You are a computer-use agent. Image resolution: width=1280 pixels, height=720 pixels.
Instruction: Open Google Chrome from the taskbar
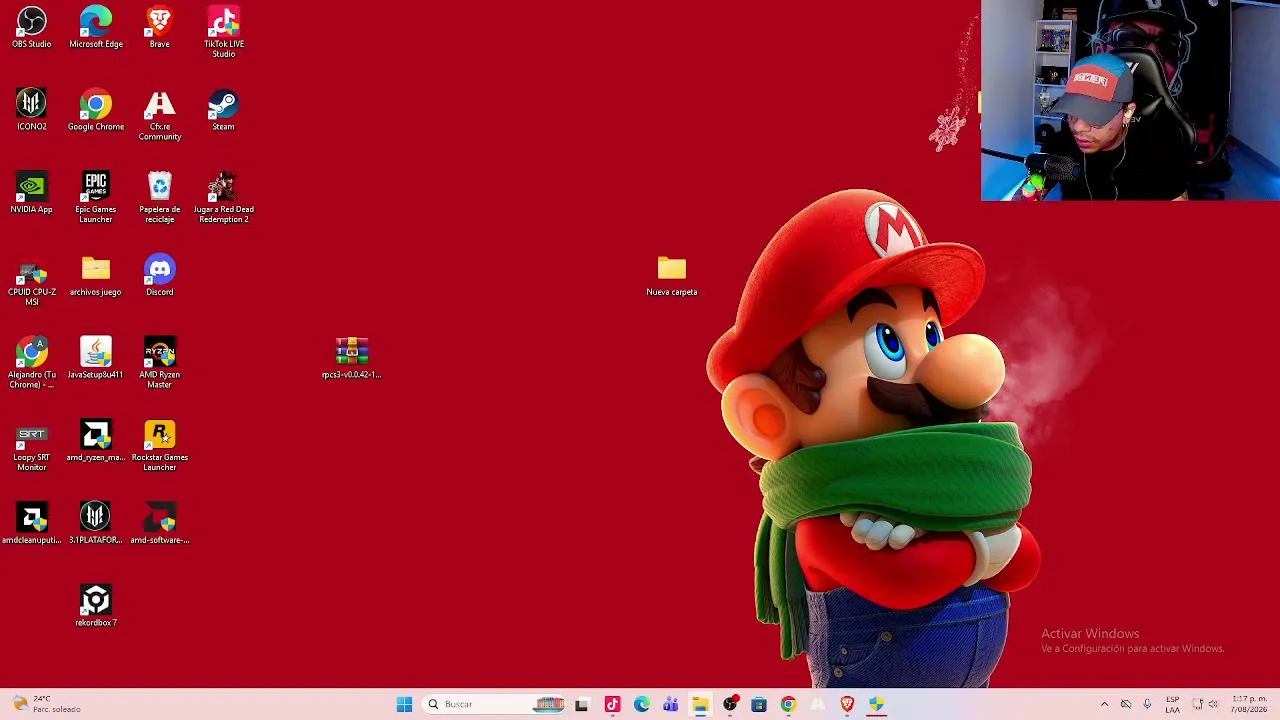pos(788,704)
